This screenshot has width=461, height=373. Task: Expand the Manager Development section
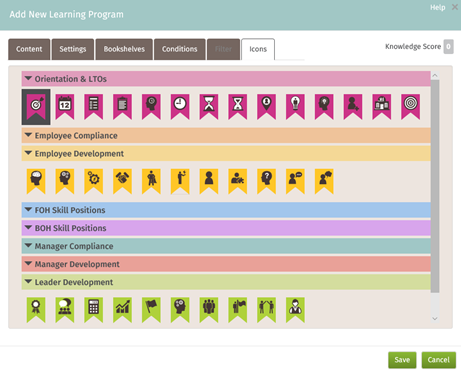point(226,264)
